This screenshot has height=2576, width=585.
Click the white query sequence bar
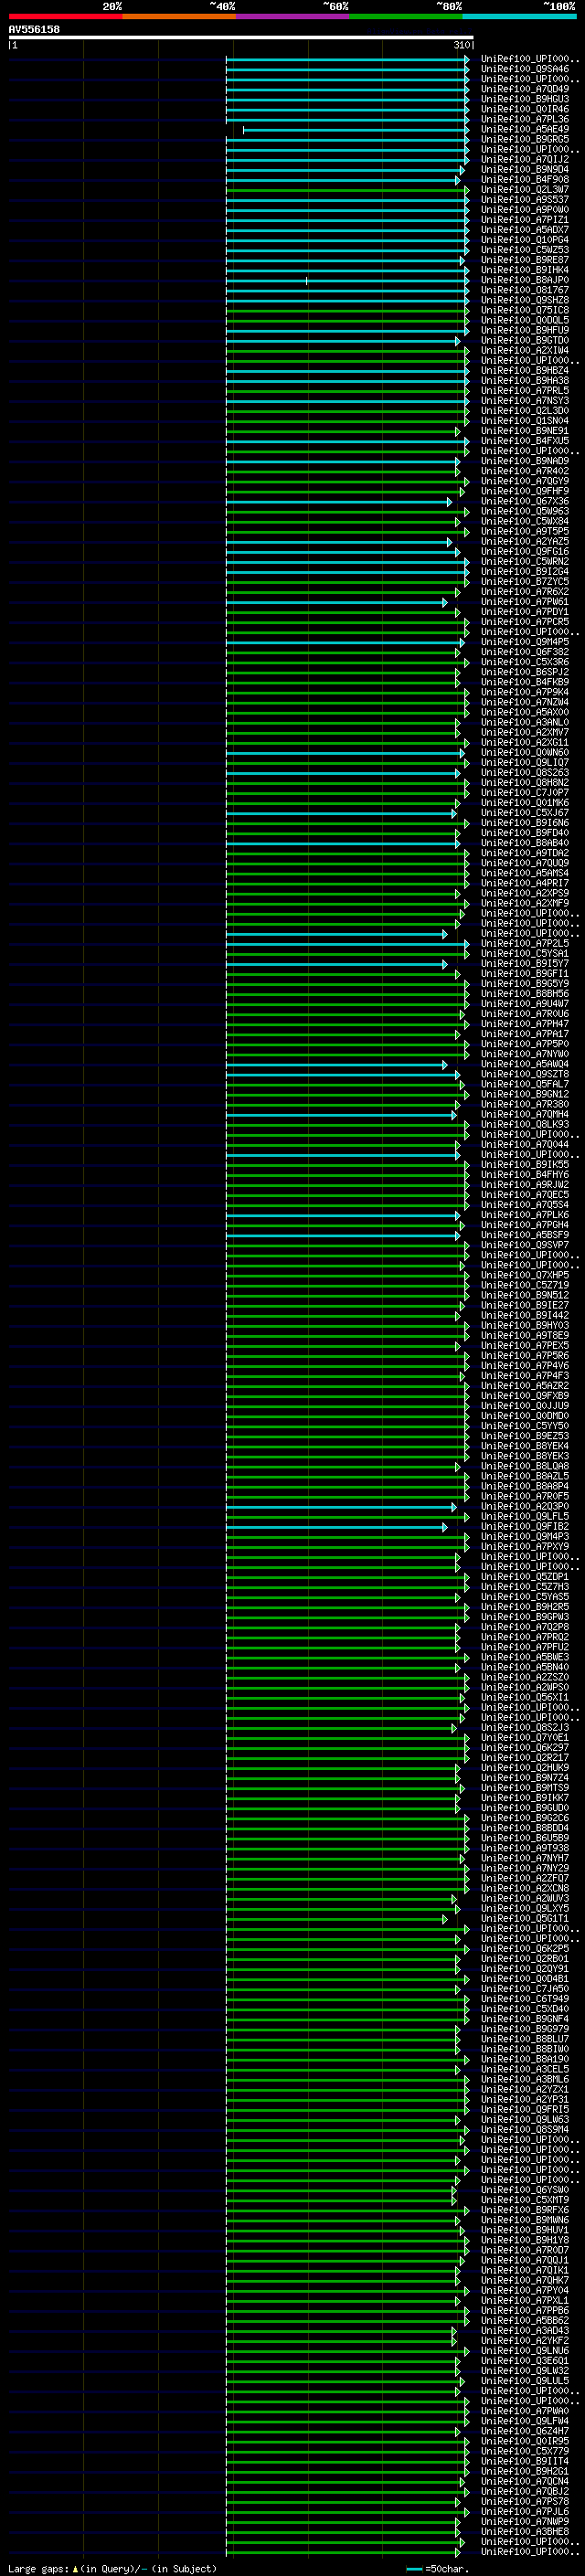tap(241, 38)
